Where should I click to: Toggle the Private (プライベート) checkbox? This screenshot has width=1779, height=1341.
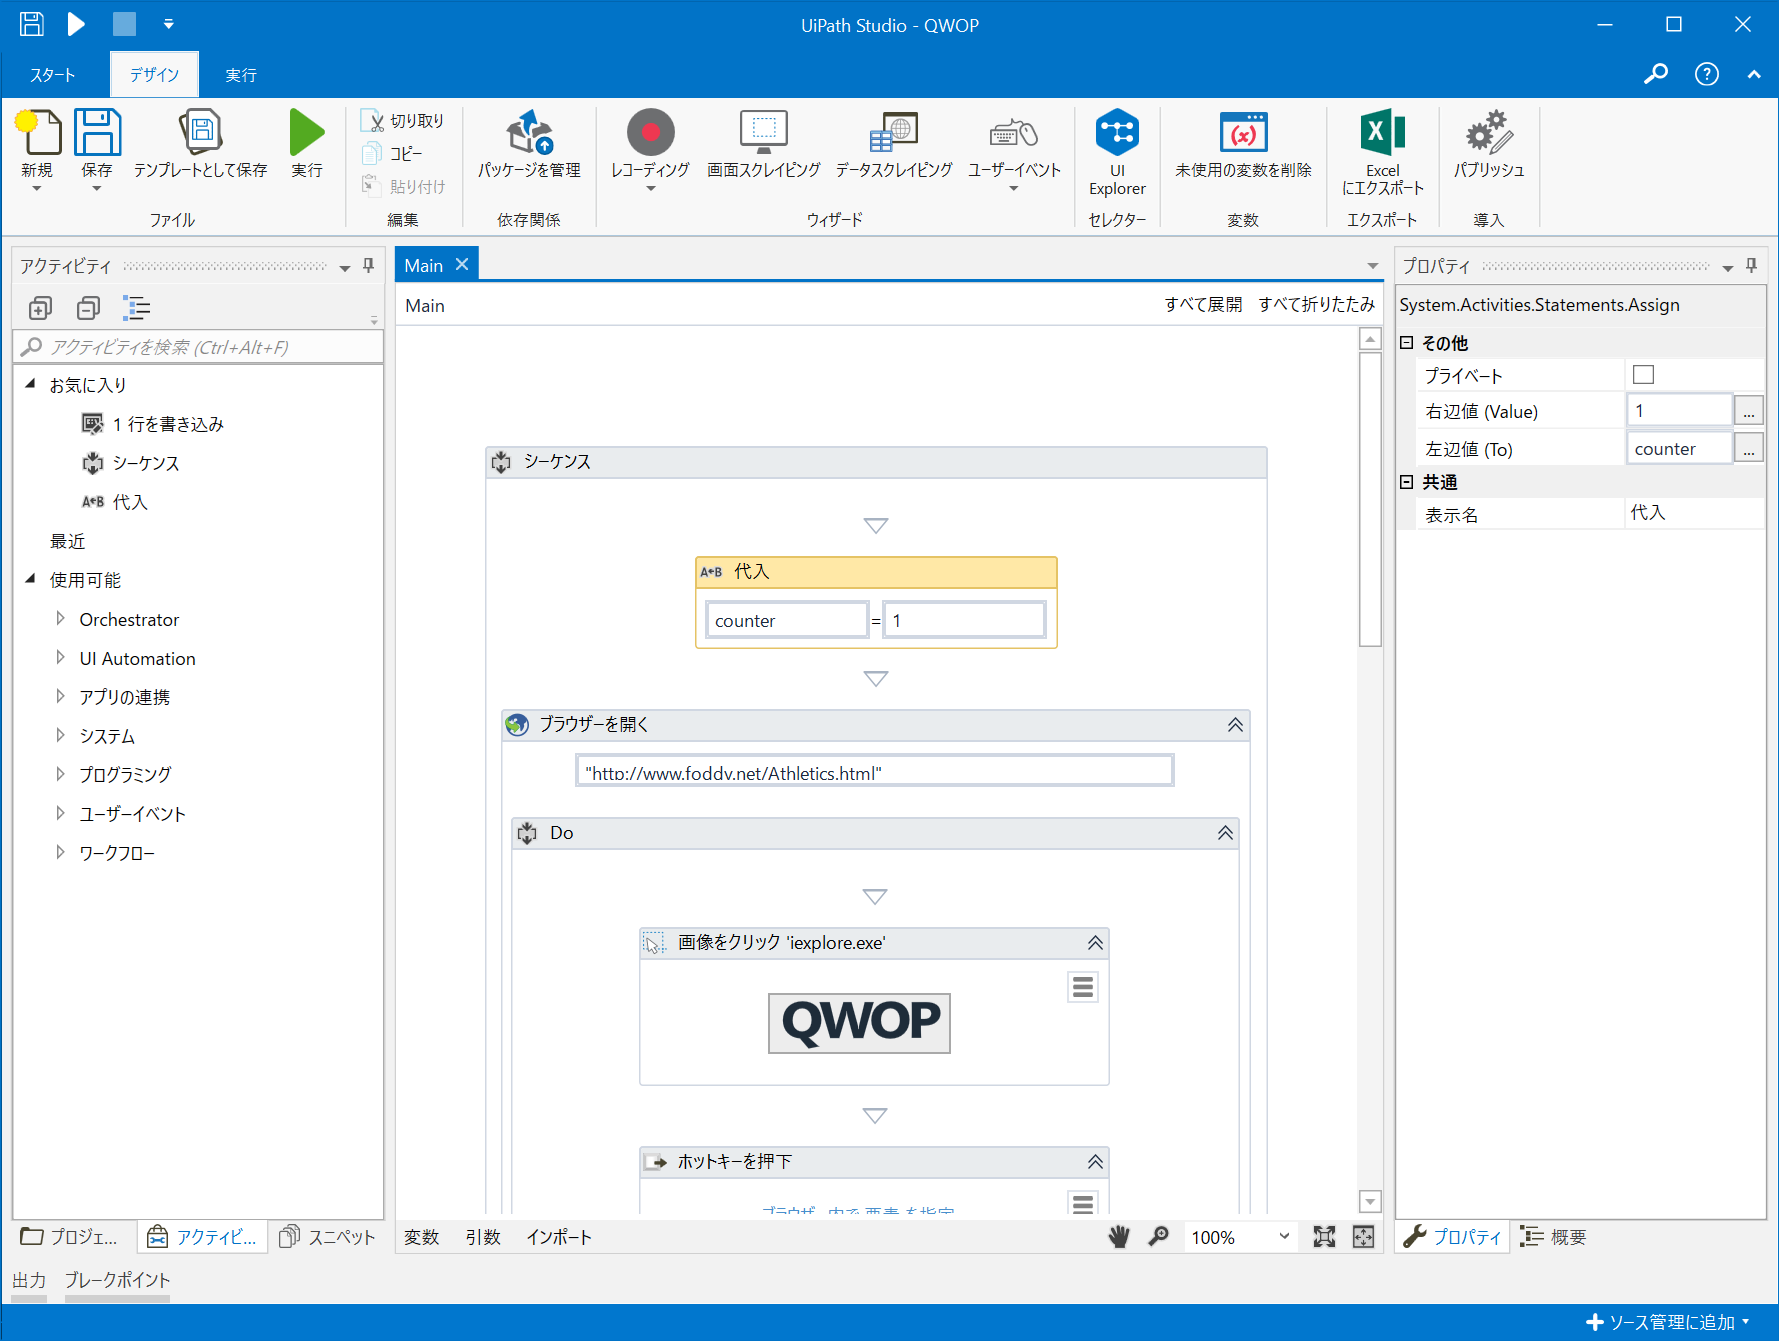[1643, 375]
